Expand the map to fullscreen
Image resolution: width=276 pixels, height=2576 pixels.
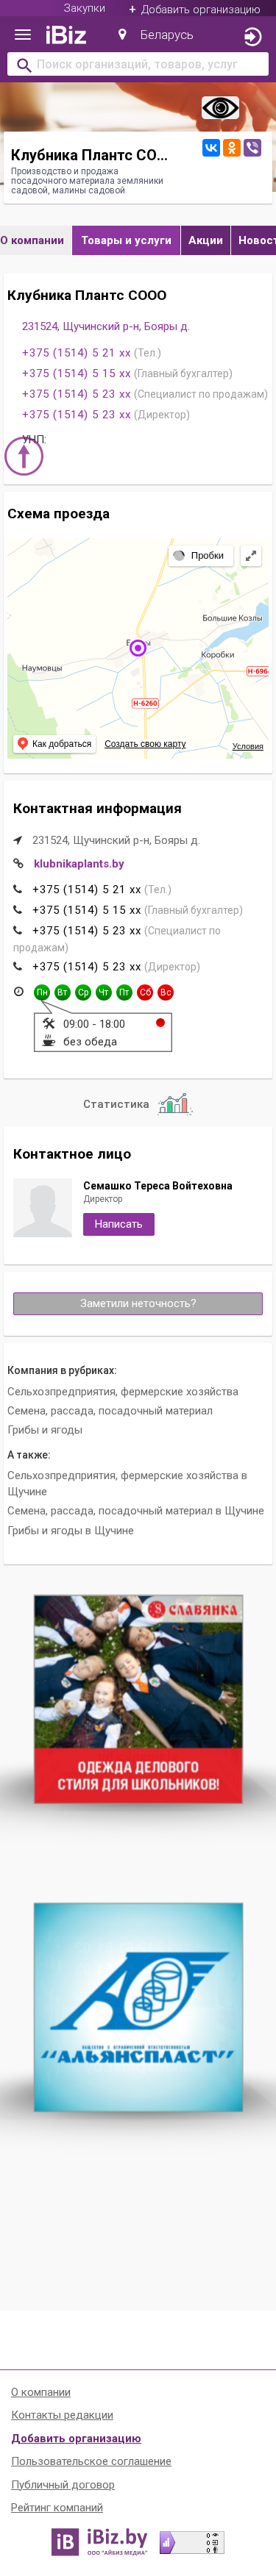[x=251, y=556]
